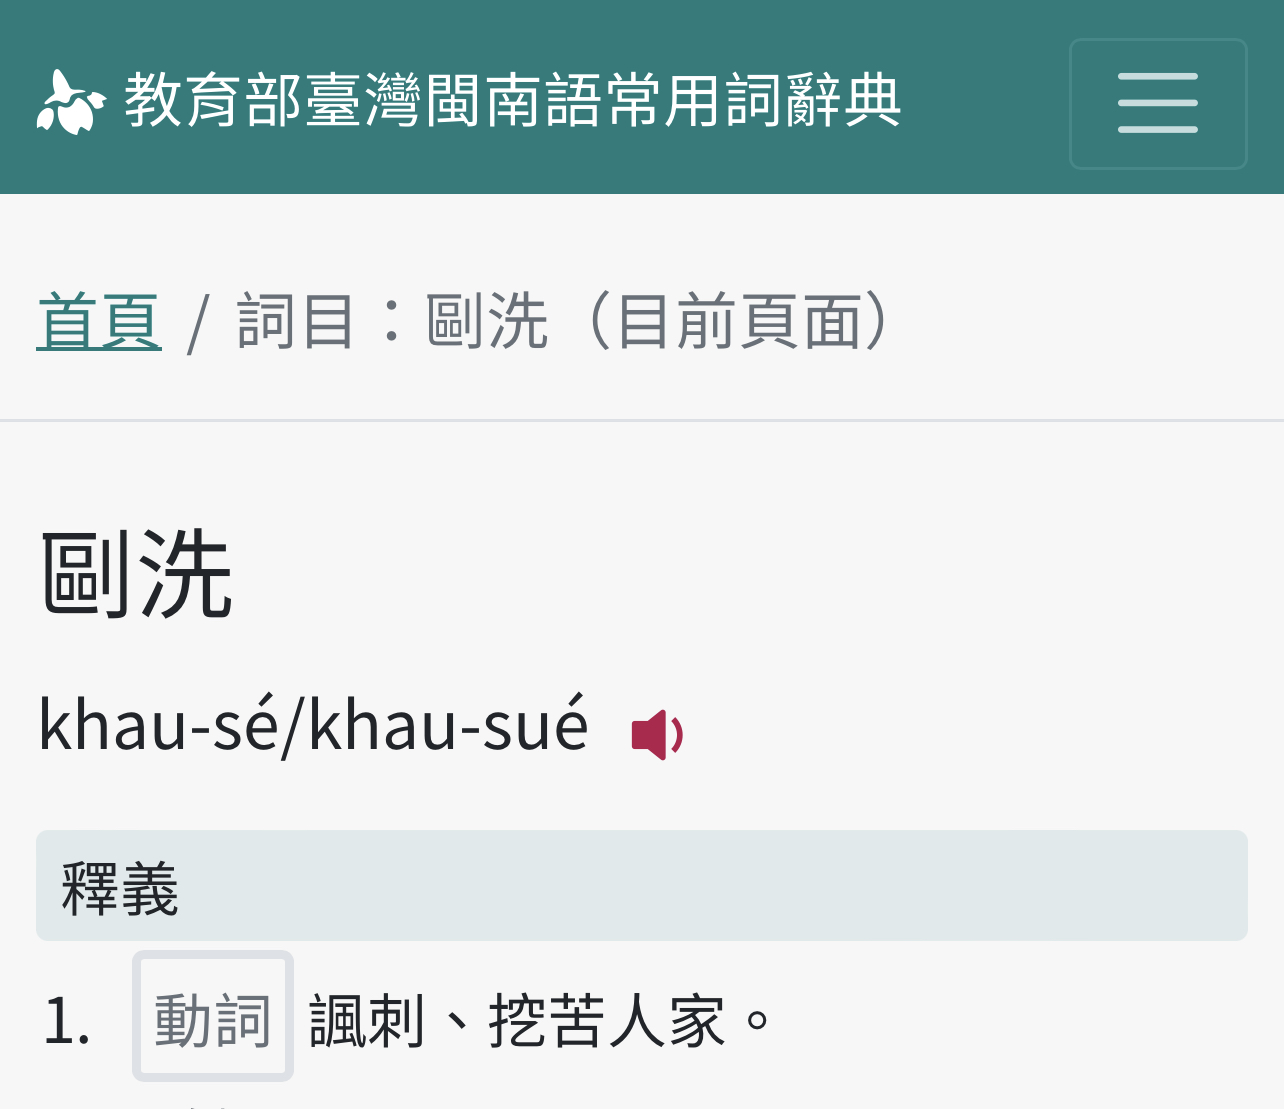This screenshot has width=1284, height=1109.
Task: Open the hamburger navigation menu
Action: click(x=1158, y=103)
